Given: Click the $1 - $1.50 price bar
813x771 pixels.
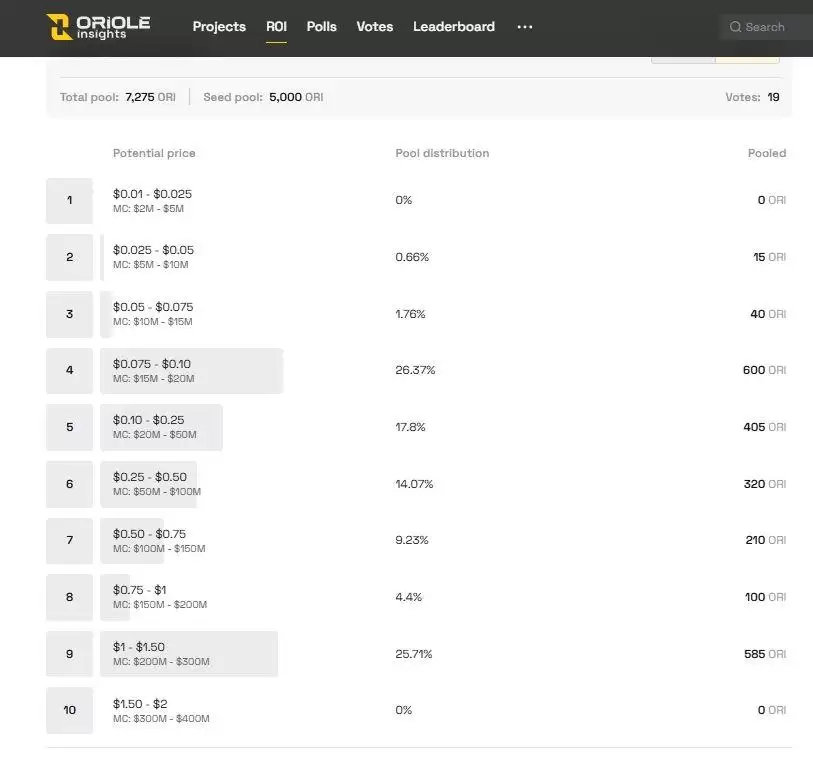Looking at the screenshot, I should [188, 654].
